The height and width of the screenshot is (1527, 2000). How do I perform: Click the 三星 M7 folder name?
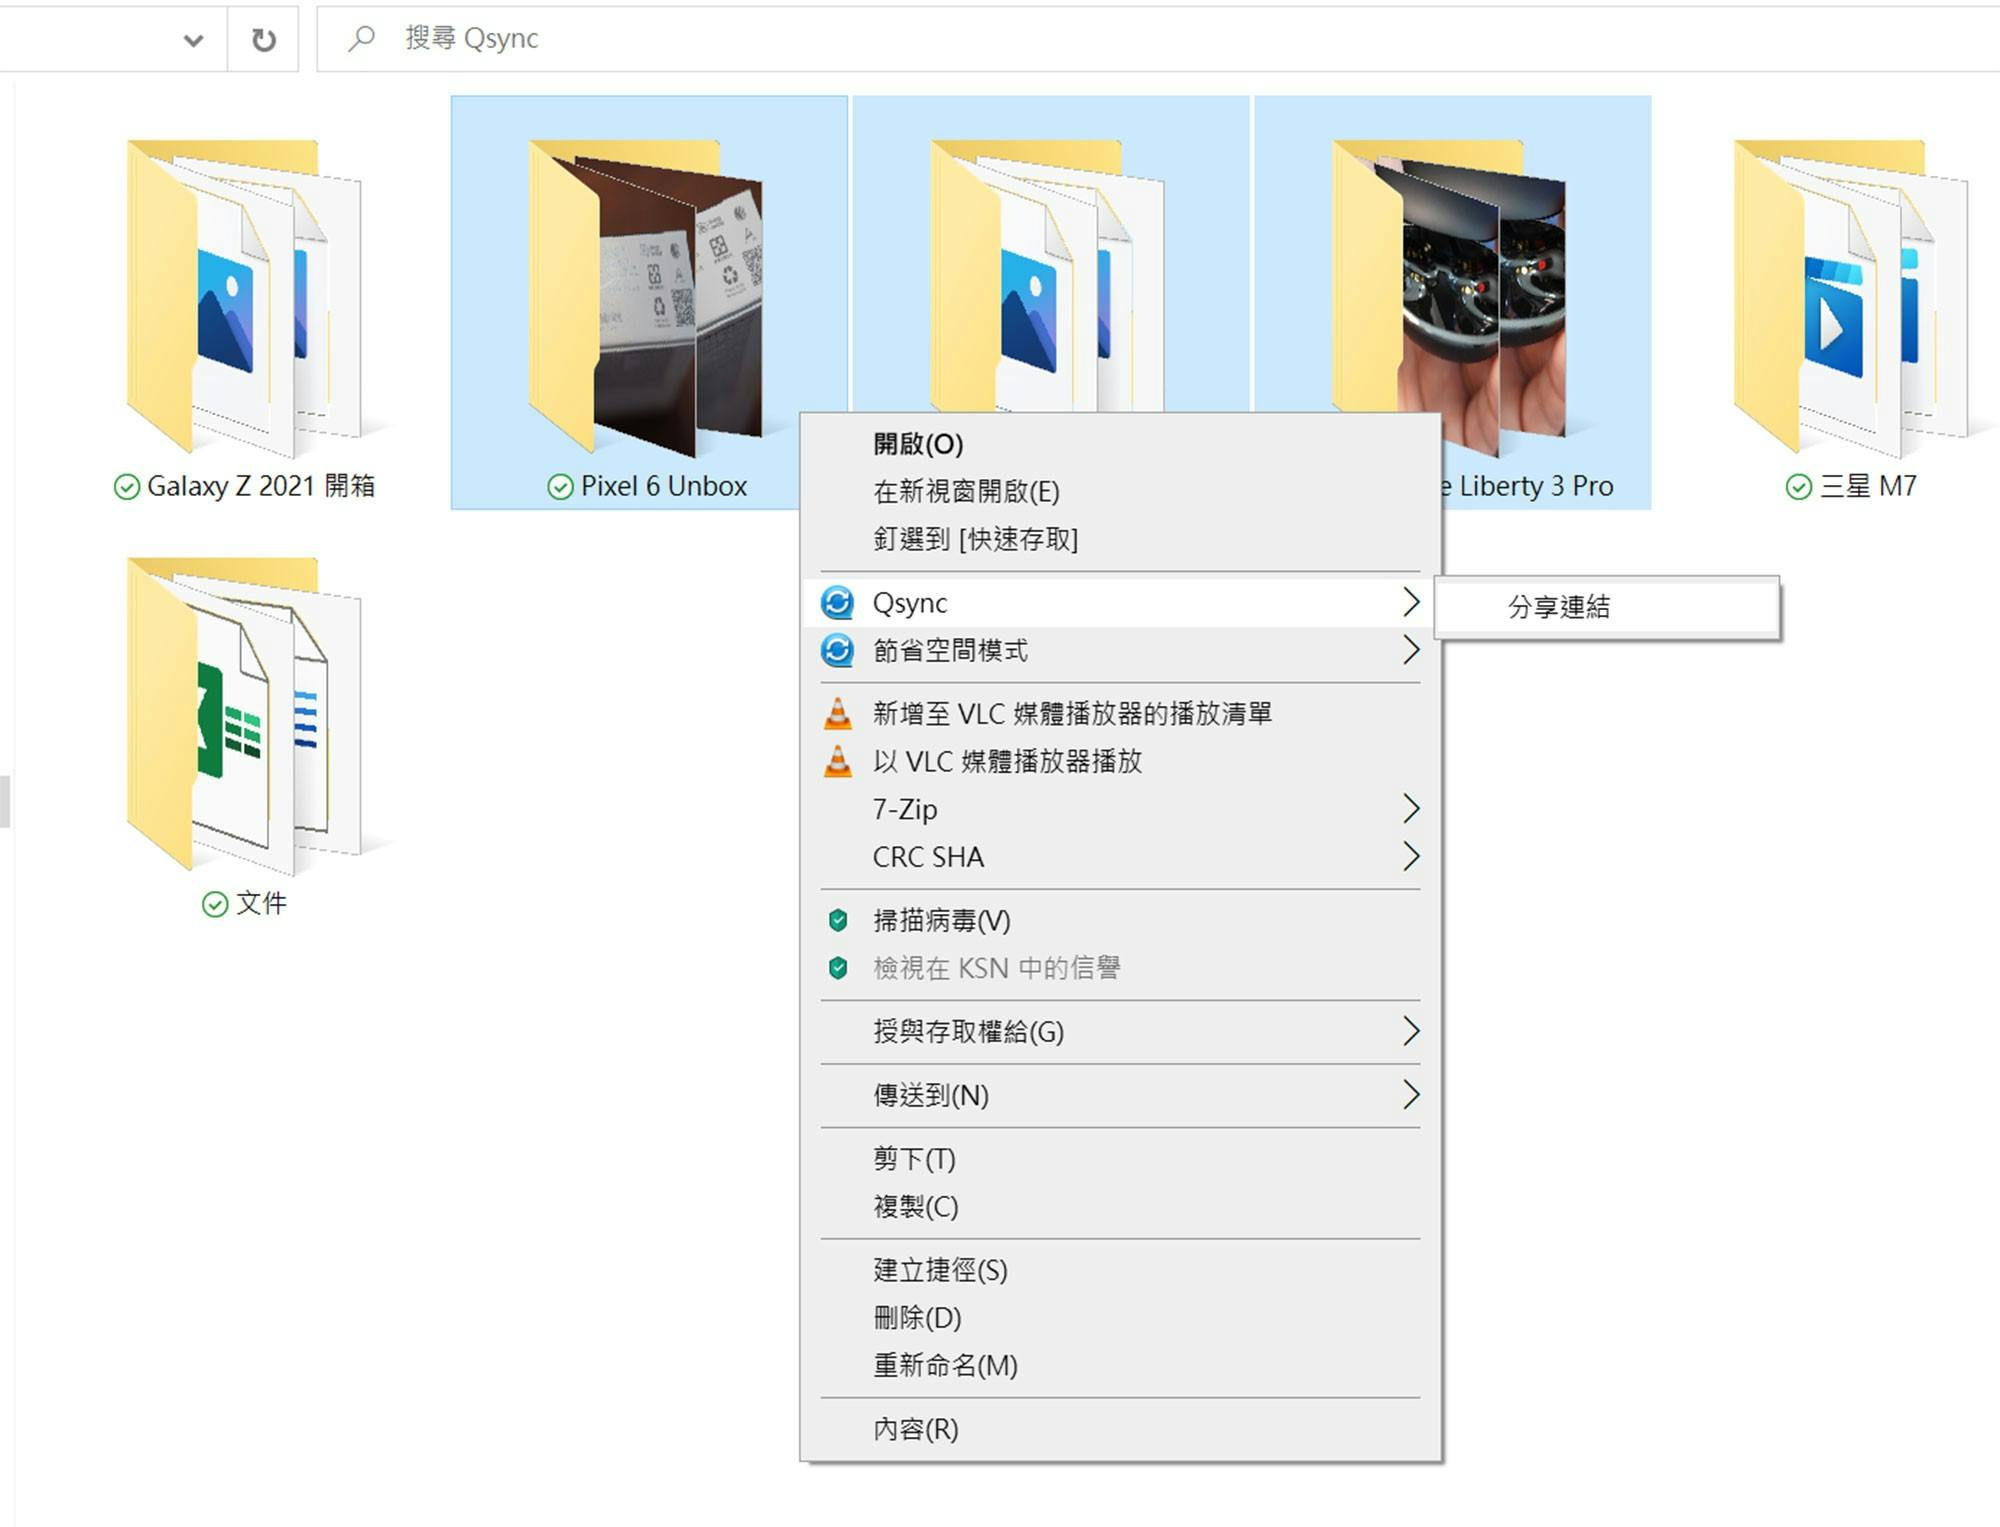click(x=1868, y=487)
